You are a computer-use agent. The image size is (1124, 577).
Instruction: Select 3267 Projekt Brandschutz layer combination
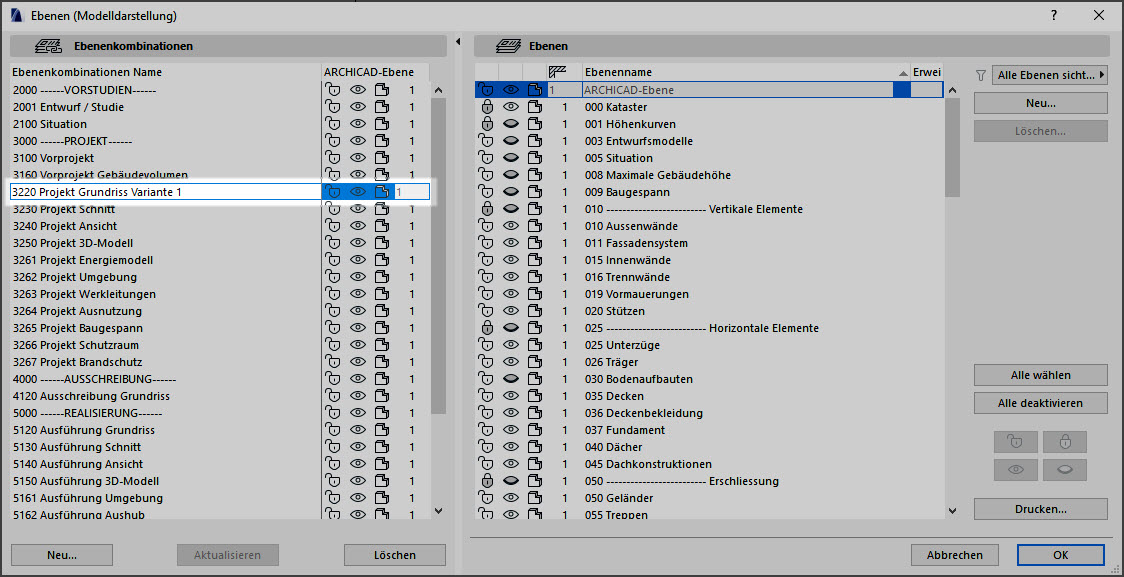pyautogui.click(x=166, y=362)
